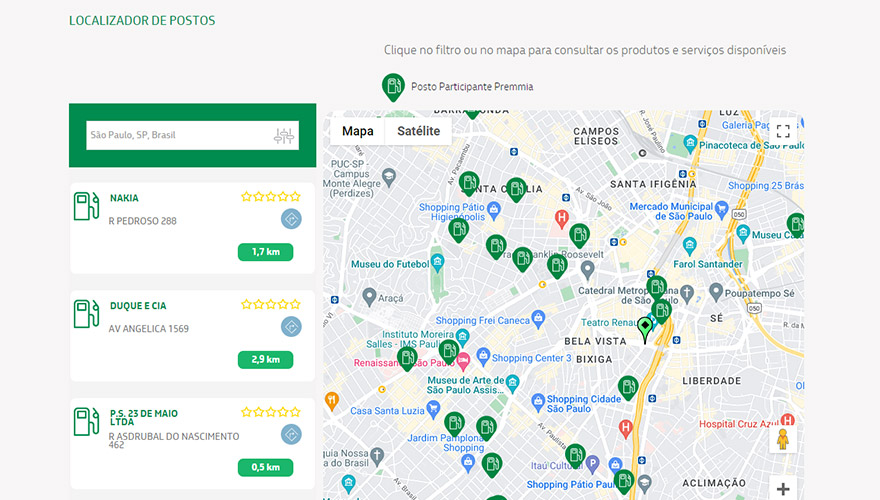Click Museu do Futebol map marker
The image size is (880, 500).
(x=438, y=262)
